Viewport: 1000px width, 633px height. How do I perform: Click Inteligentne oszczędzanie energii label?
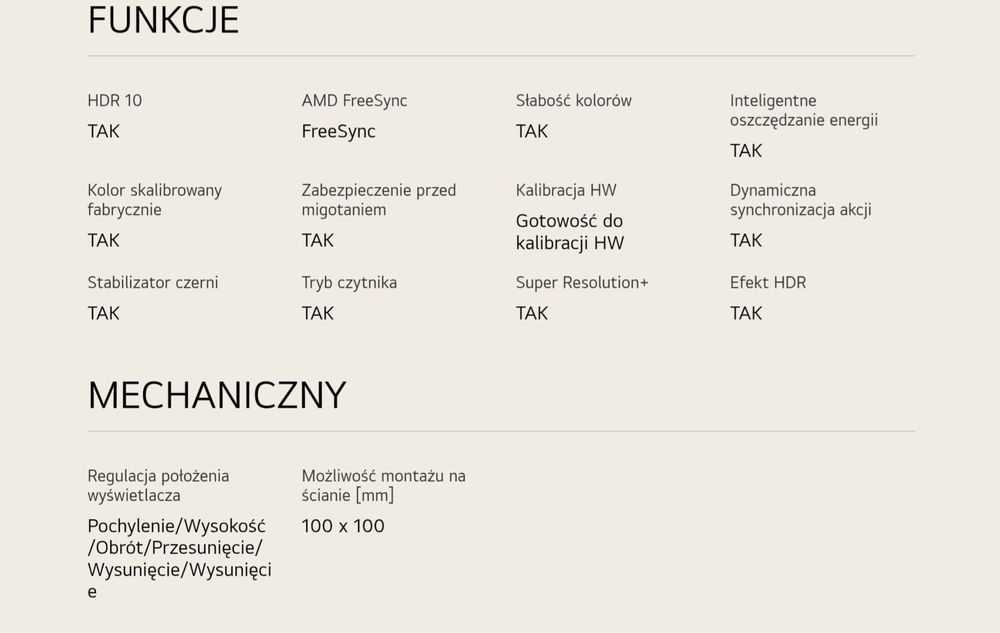[804, 110]
